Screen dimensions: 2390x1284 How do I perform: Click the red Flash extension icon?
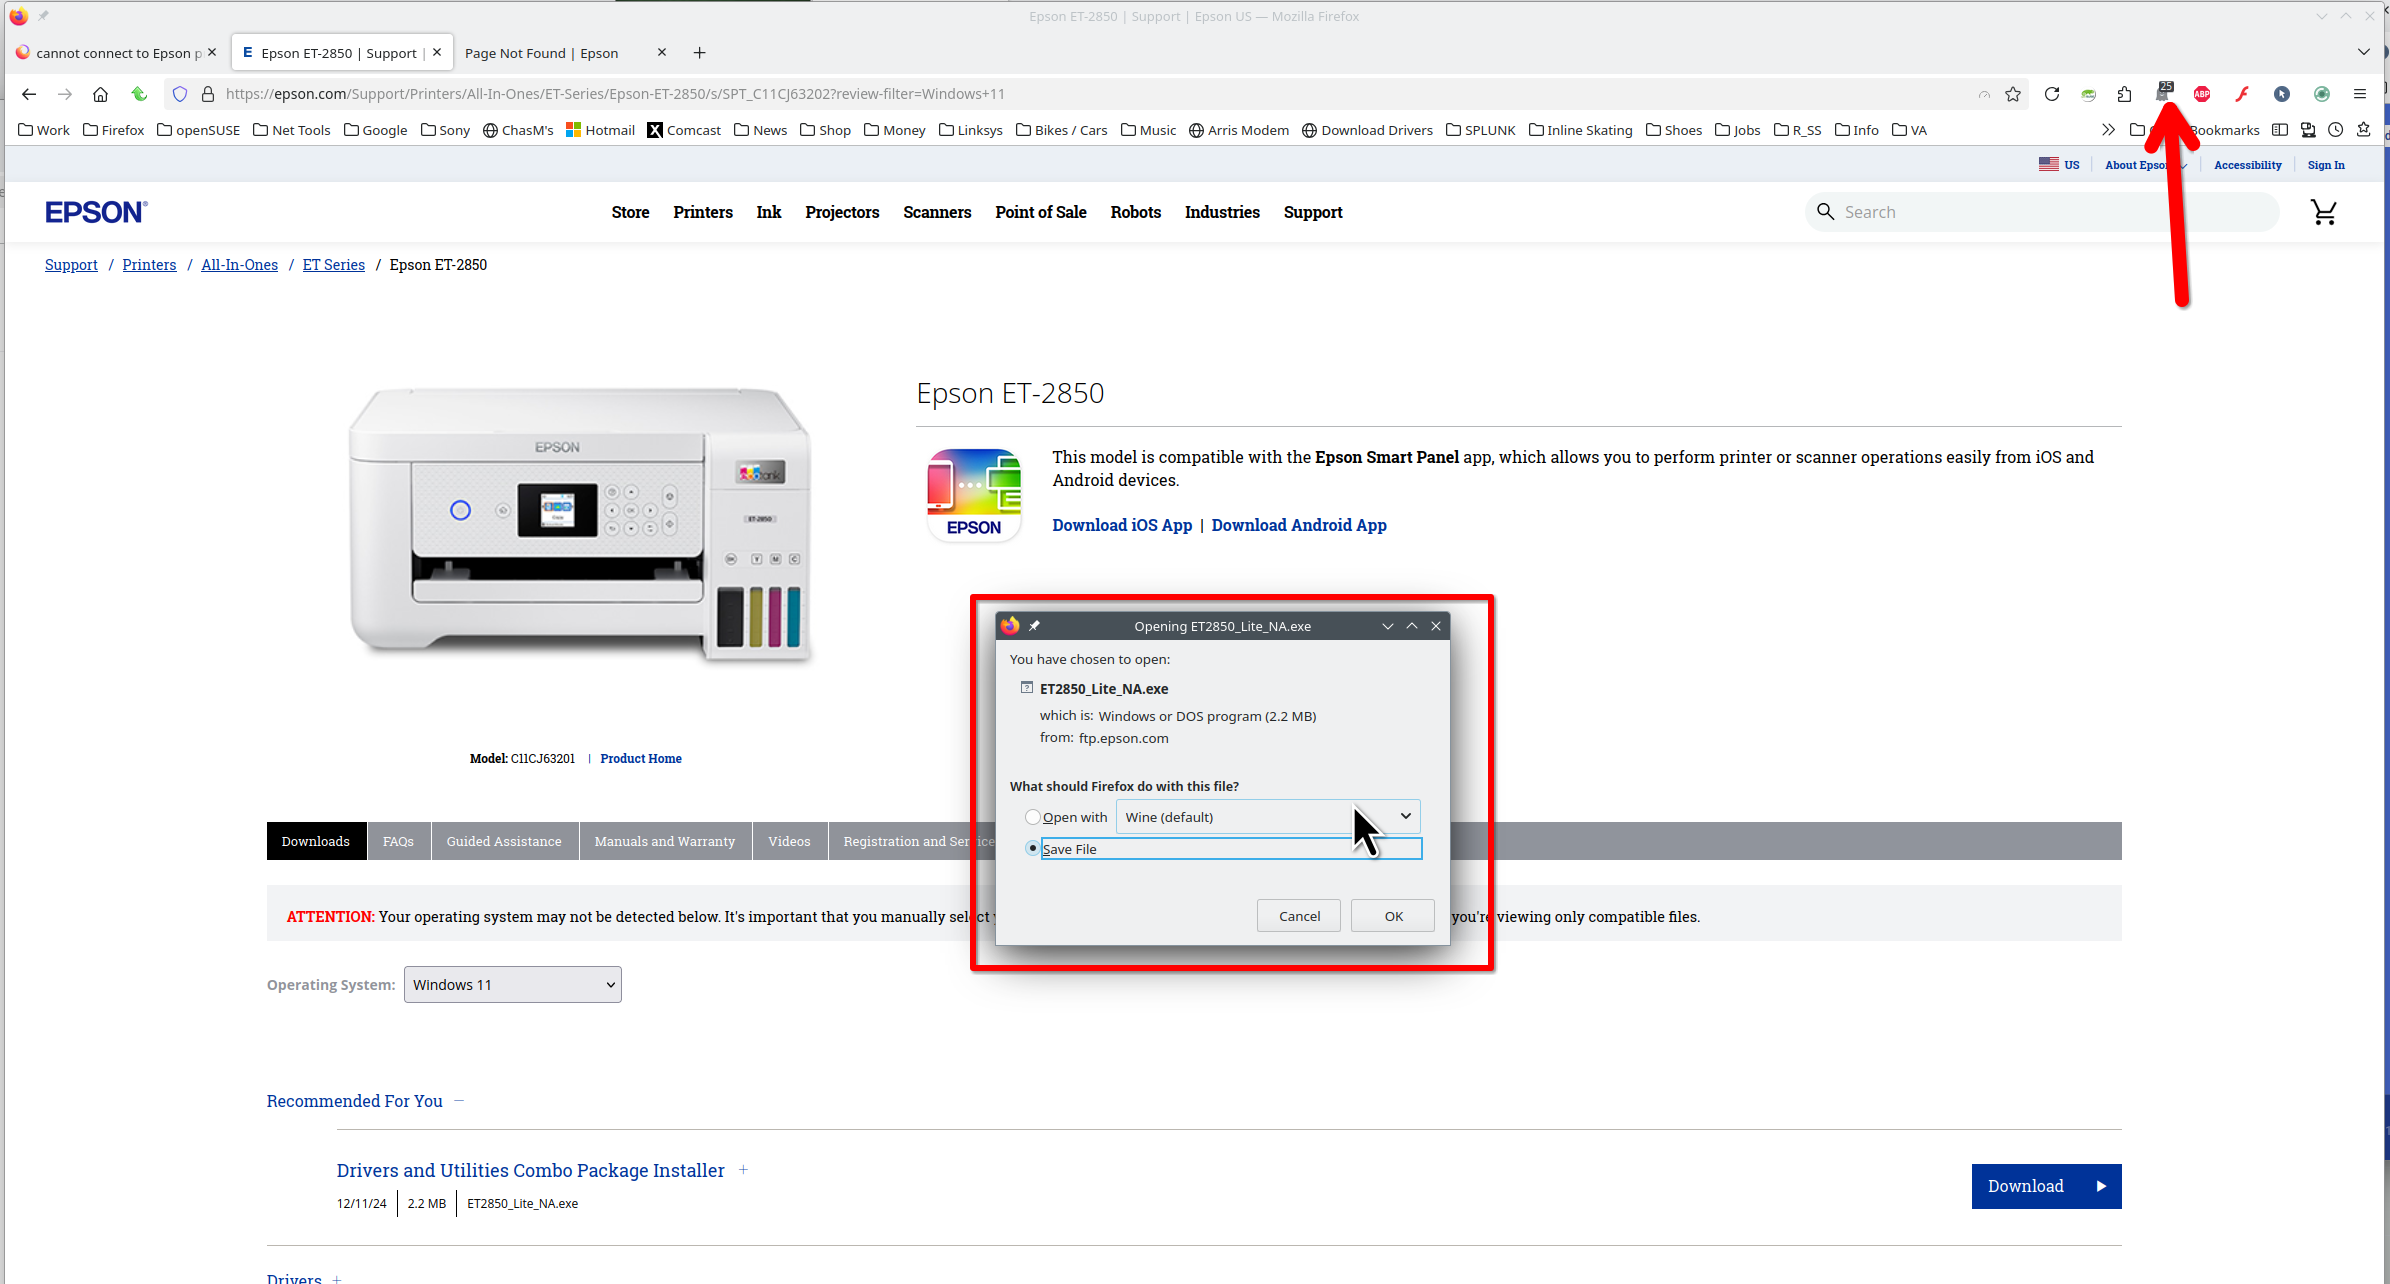(2242, 94)
